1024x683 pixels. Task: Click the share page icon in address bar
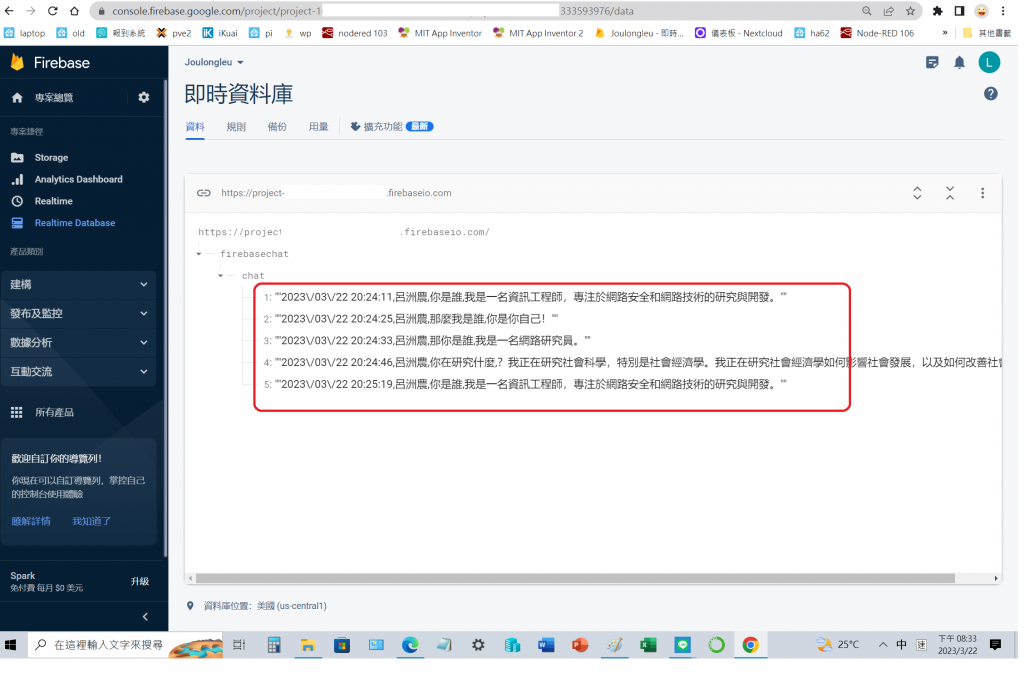889,11
